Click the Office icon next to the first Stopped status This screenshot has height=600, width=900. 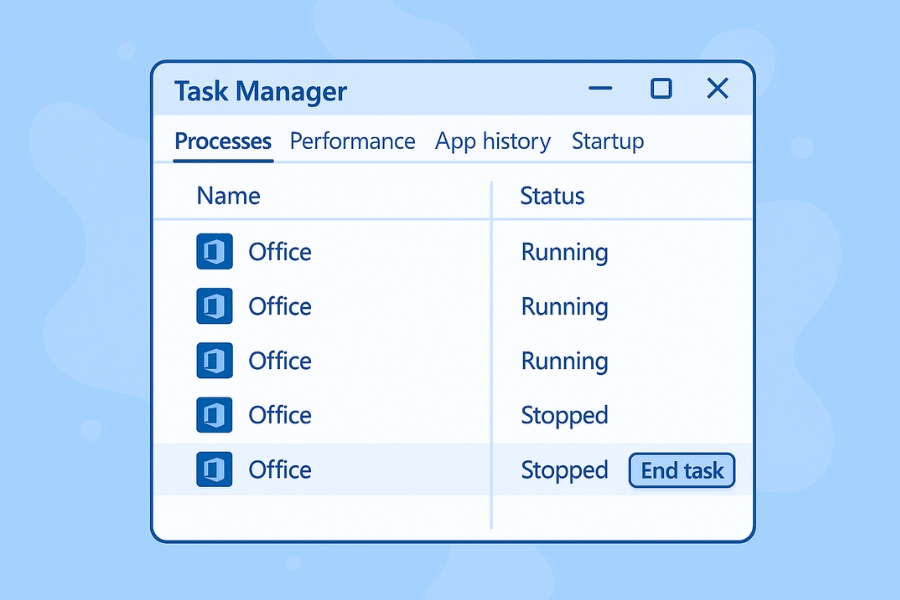click(214, 415)
